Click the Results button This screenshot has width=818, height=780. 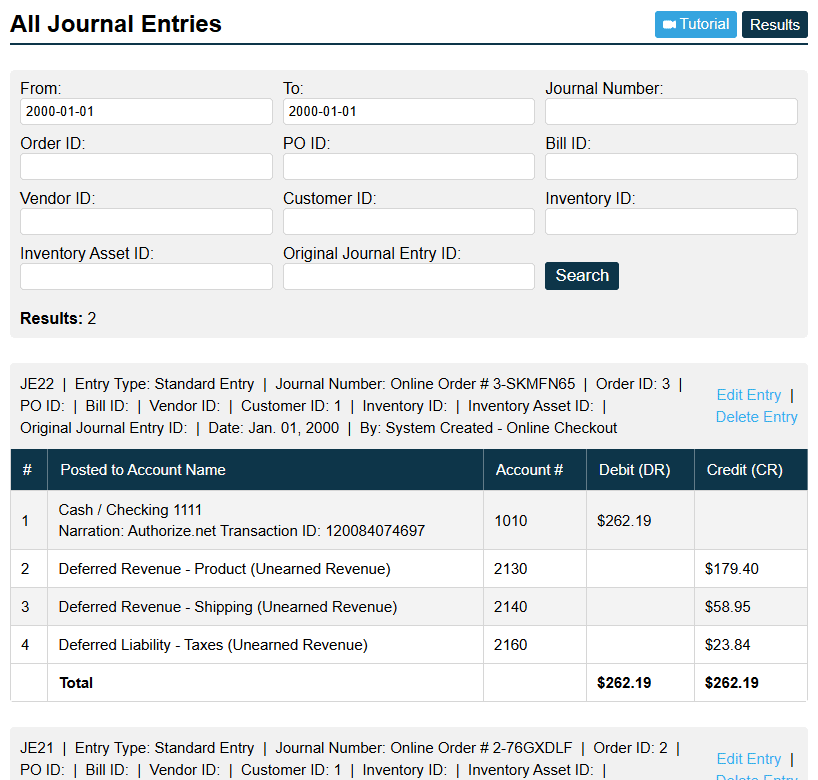[775, 24]
